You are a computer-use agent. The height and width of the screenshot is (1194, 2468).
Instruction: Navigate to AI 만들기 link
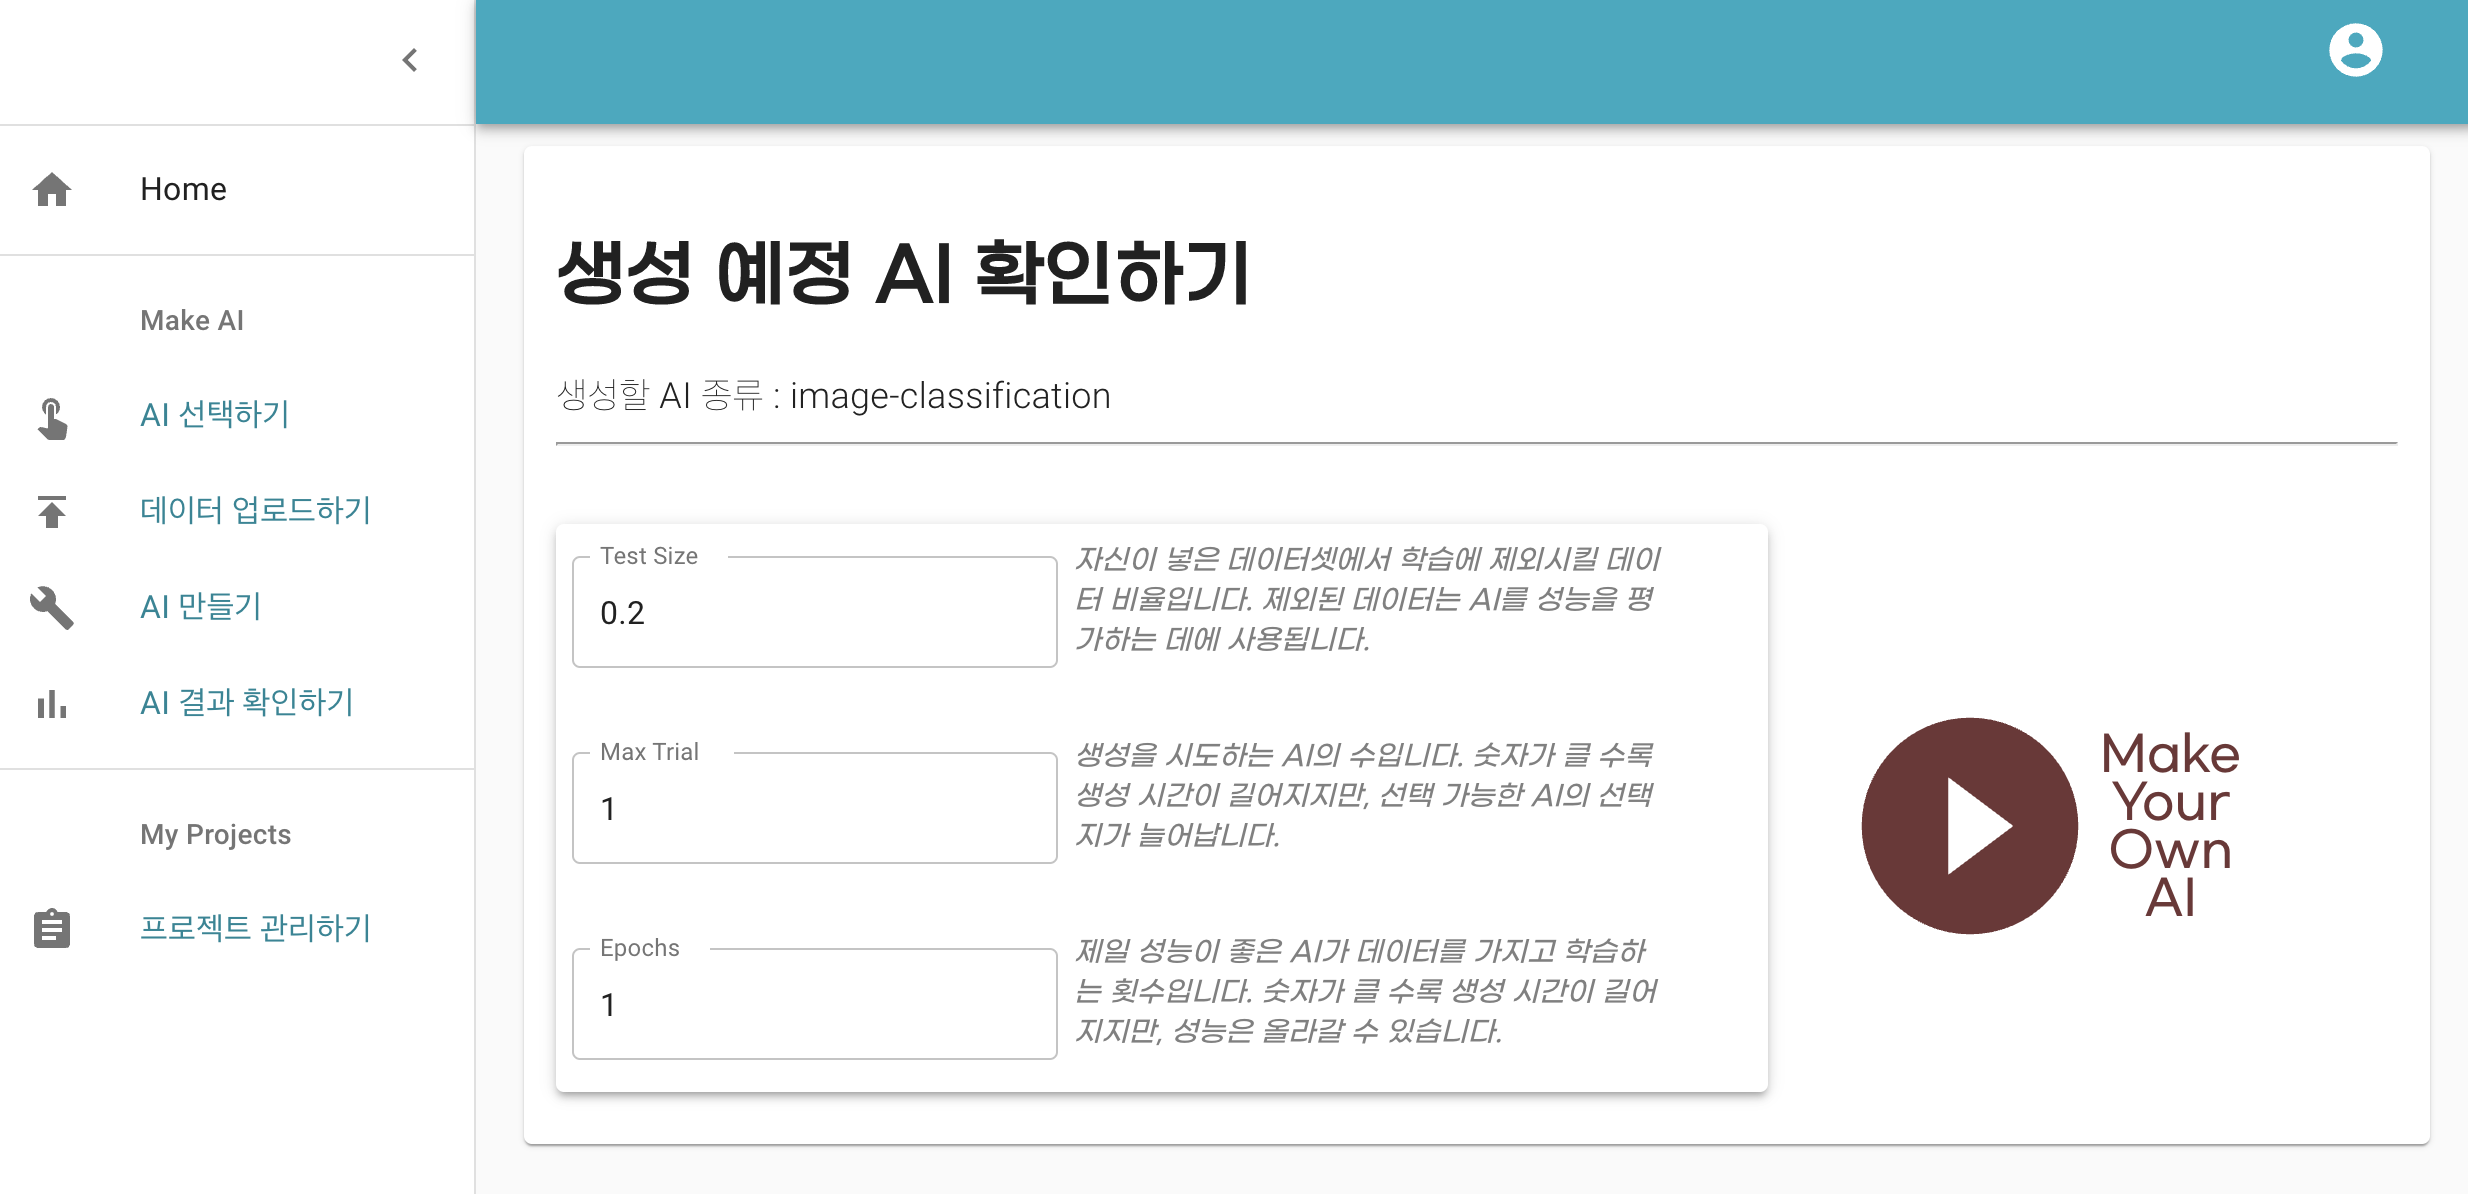pyautogui.click(x=200, y=606)
